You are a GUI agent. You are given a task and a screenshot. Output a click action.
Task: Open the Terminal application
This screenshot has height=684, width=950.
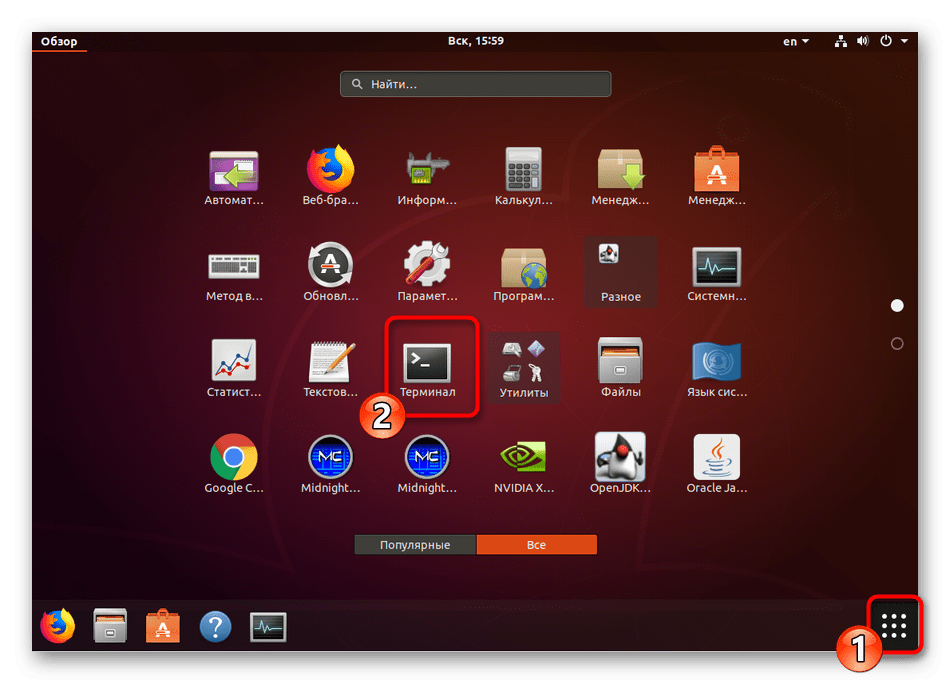[x=427, y=364]
